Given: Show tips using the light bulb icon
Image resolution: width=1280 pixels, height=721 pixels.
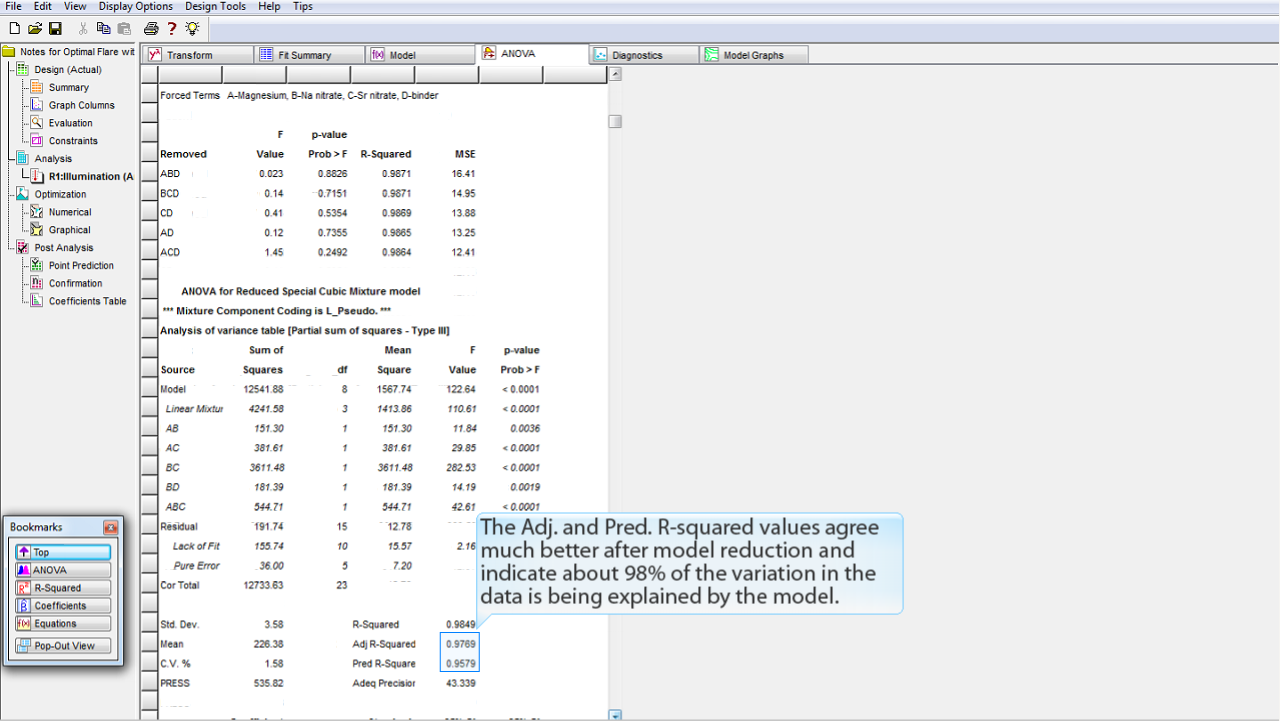Looking at the screenshot, I should tap(192, 29).
